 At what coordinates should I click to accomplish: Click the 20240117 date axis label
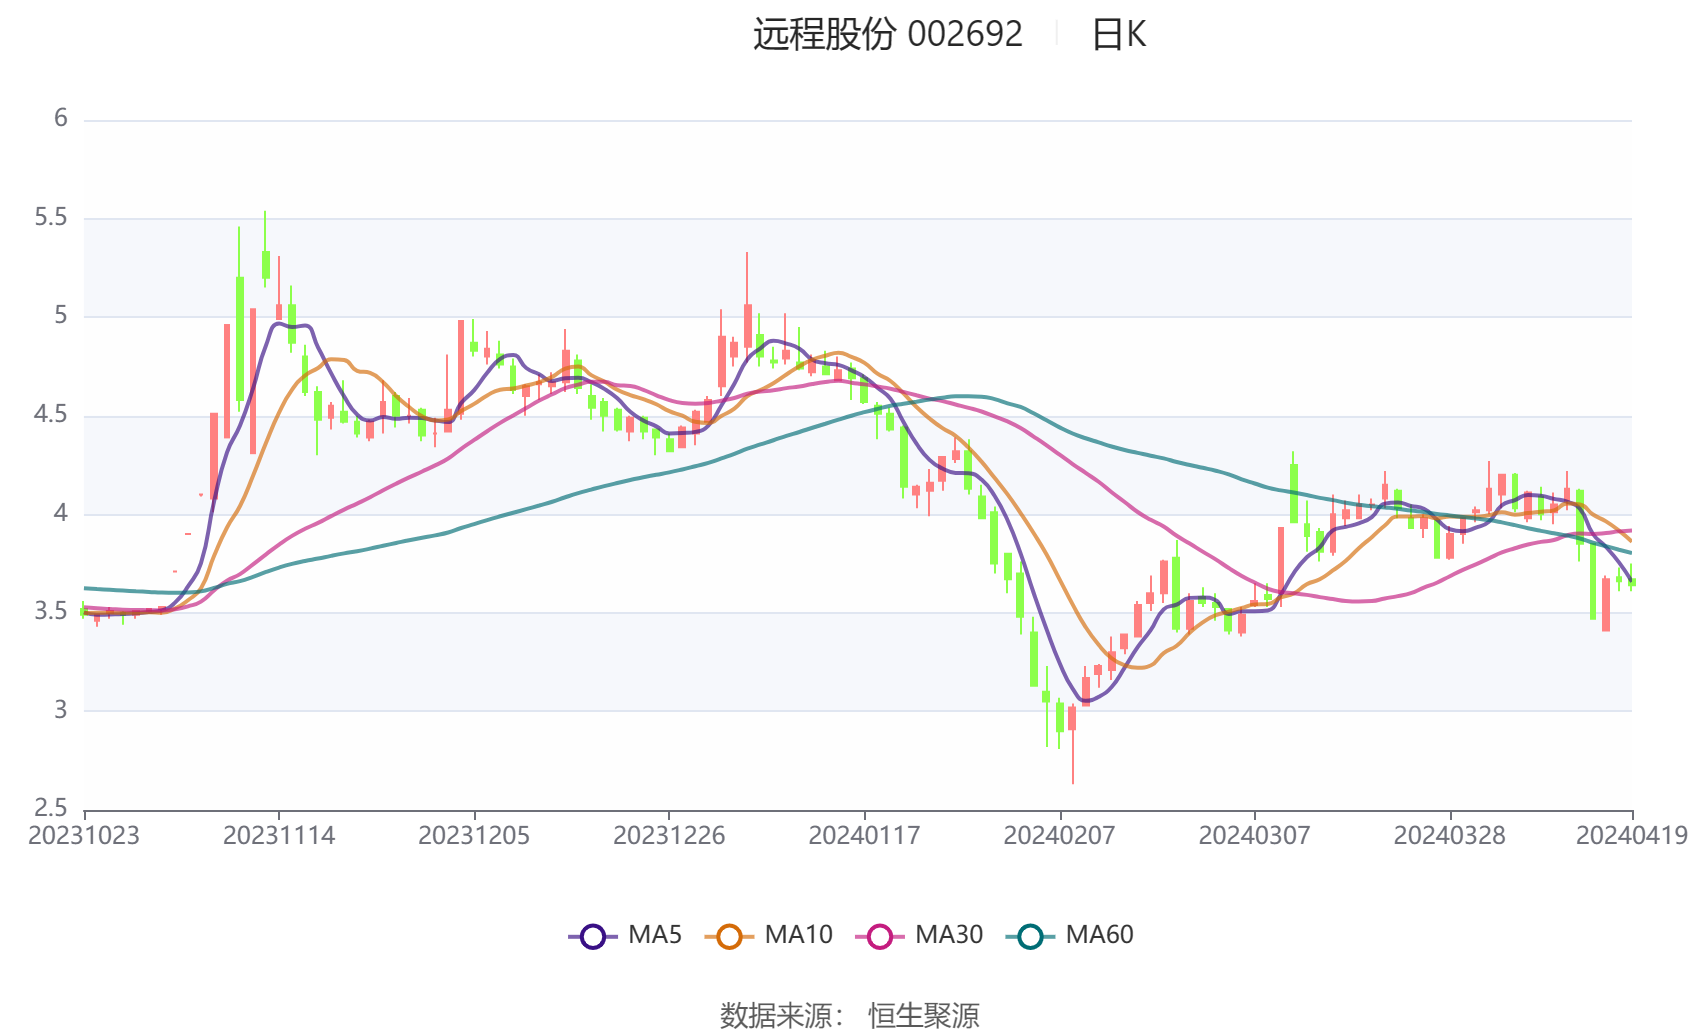tap(864, 836)
